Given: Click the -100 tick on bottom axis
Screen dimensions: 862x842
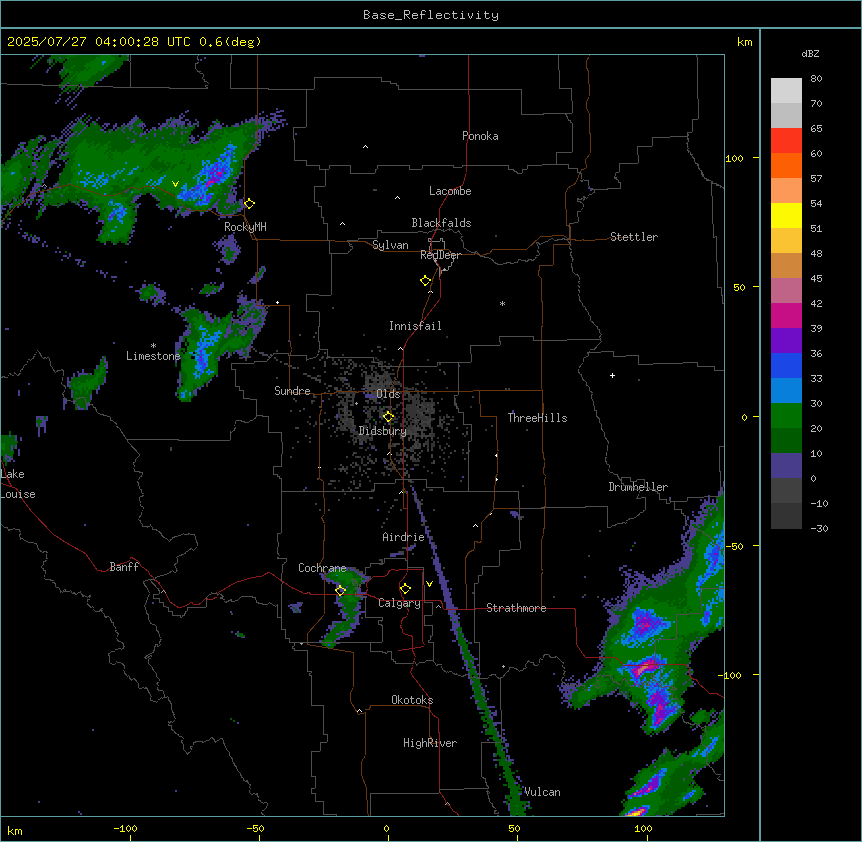Looking at the screenshot, I should [x=125, y=828].
